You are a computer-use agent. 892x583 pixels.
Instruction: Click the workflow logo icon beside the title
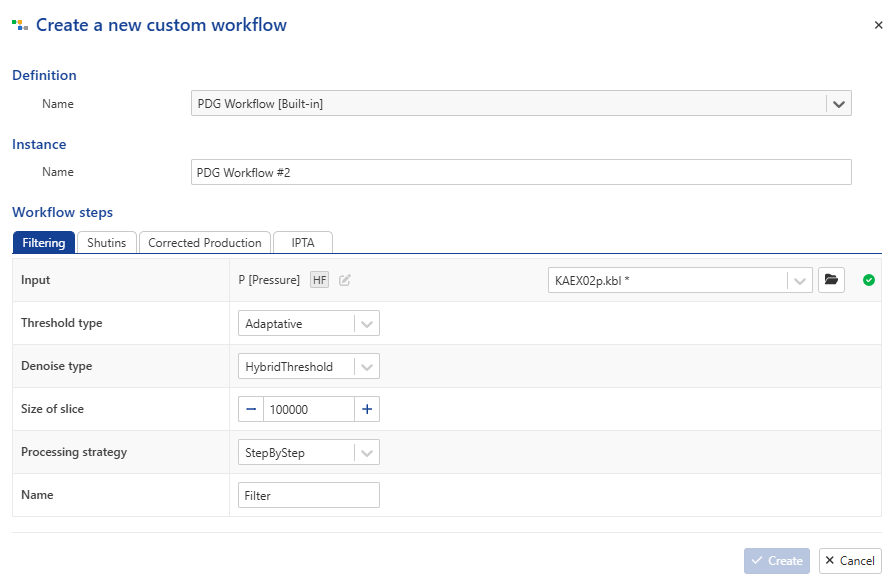20,25
